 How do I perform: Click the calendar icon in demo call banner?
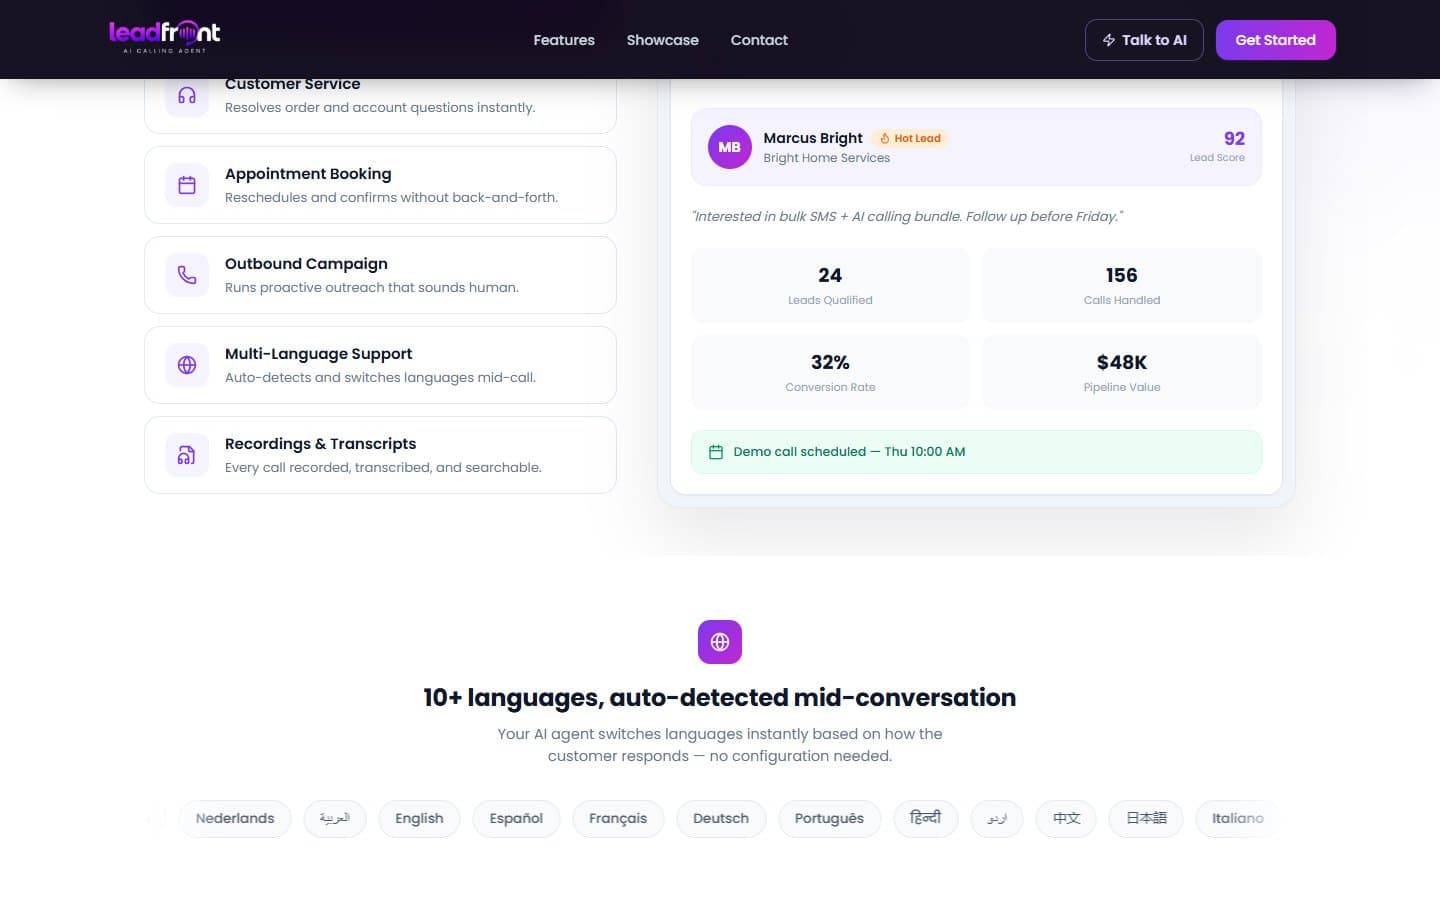coord(716,452)
